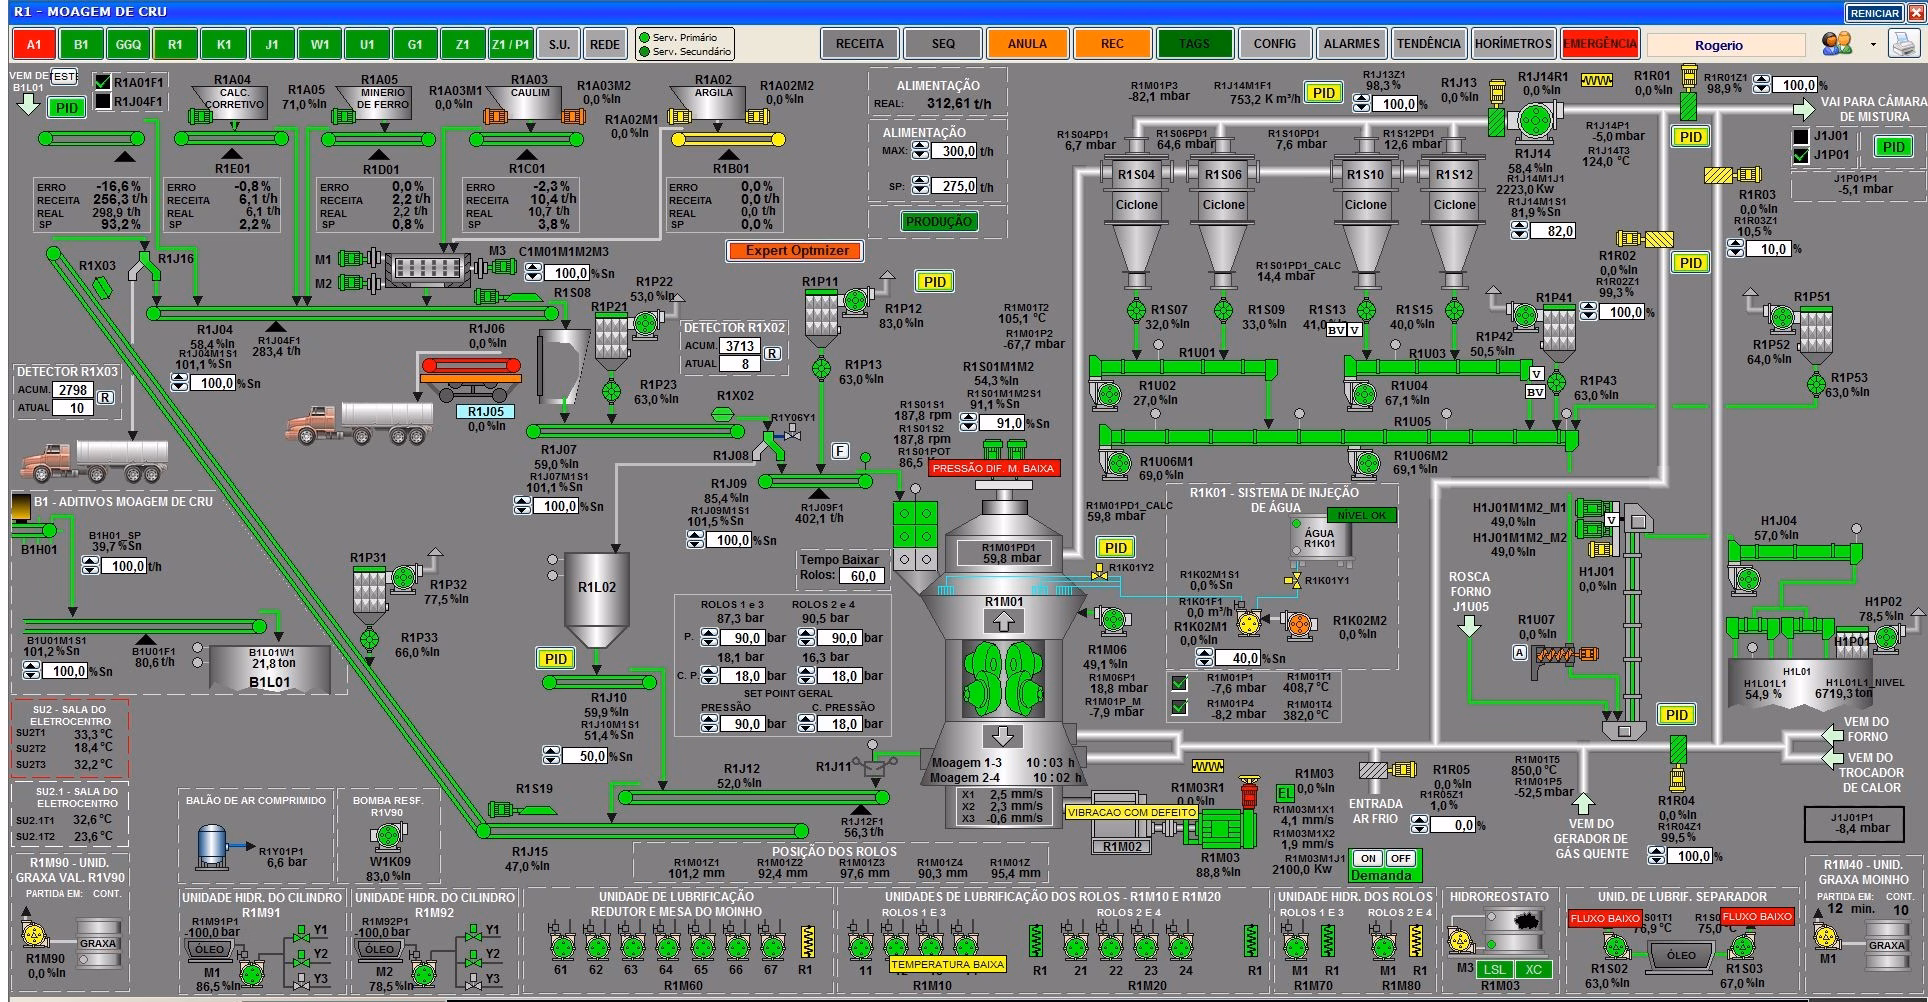Click the B1L01 bin graphic
1928x1002 pixels.
[270, 668]
